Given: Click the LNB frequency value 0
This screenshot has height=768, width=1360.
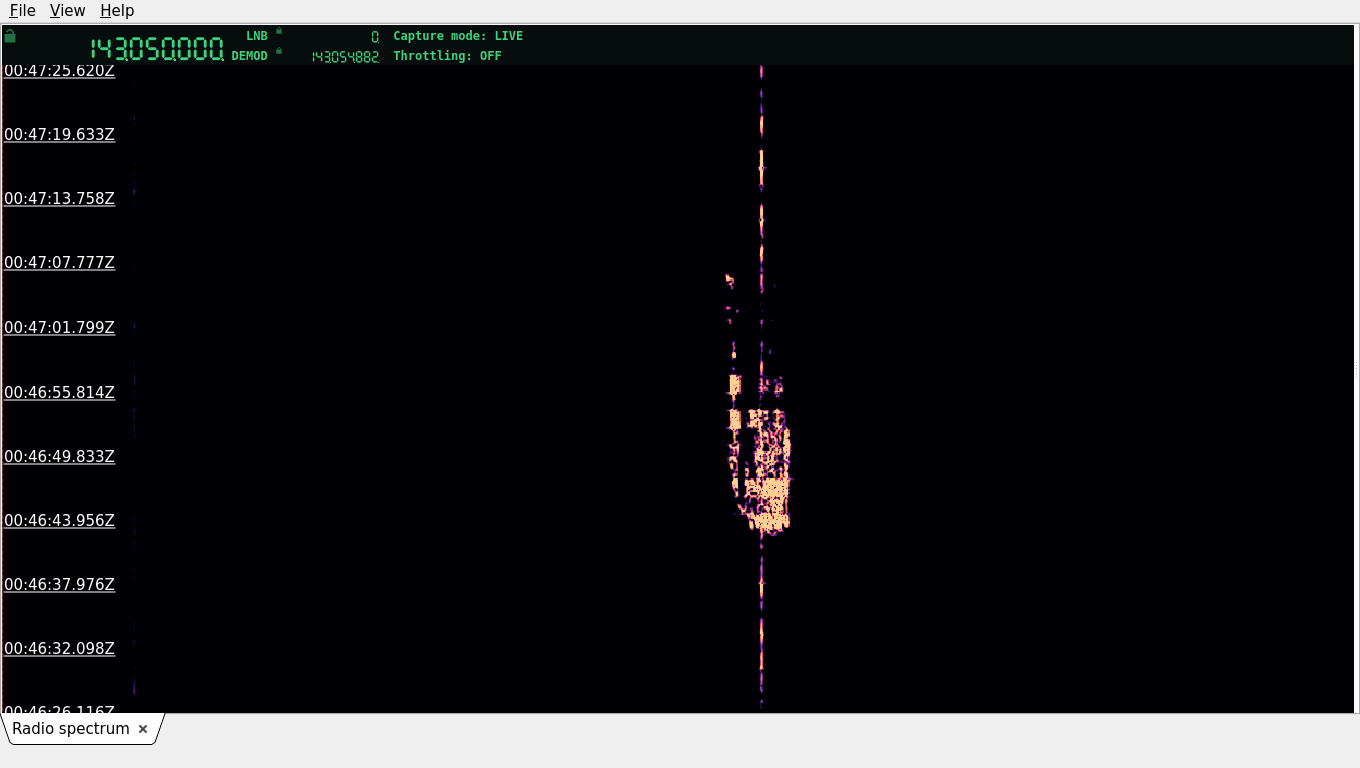Looking at the screenshot, I should [375, 37].
